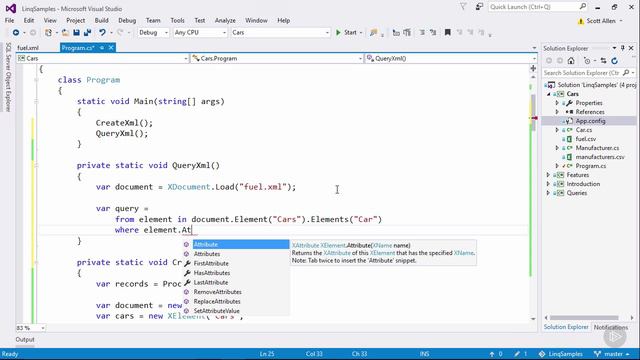Open the Edit menu

click(29, 20)
